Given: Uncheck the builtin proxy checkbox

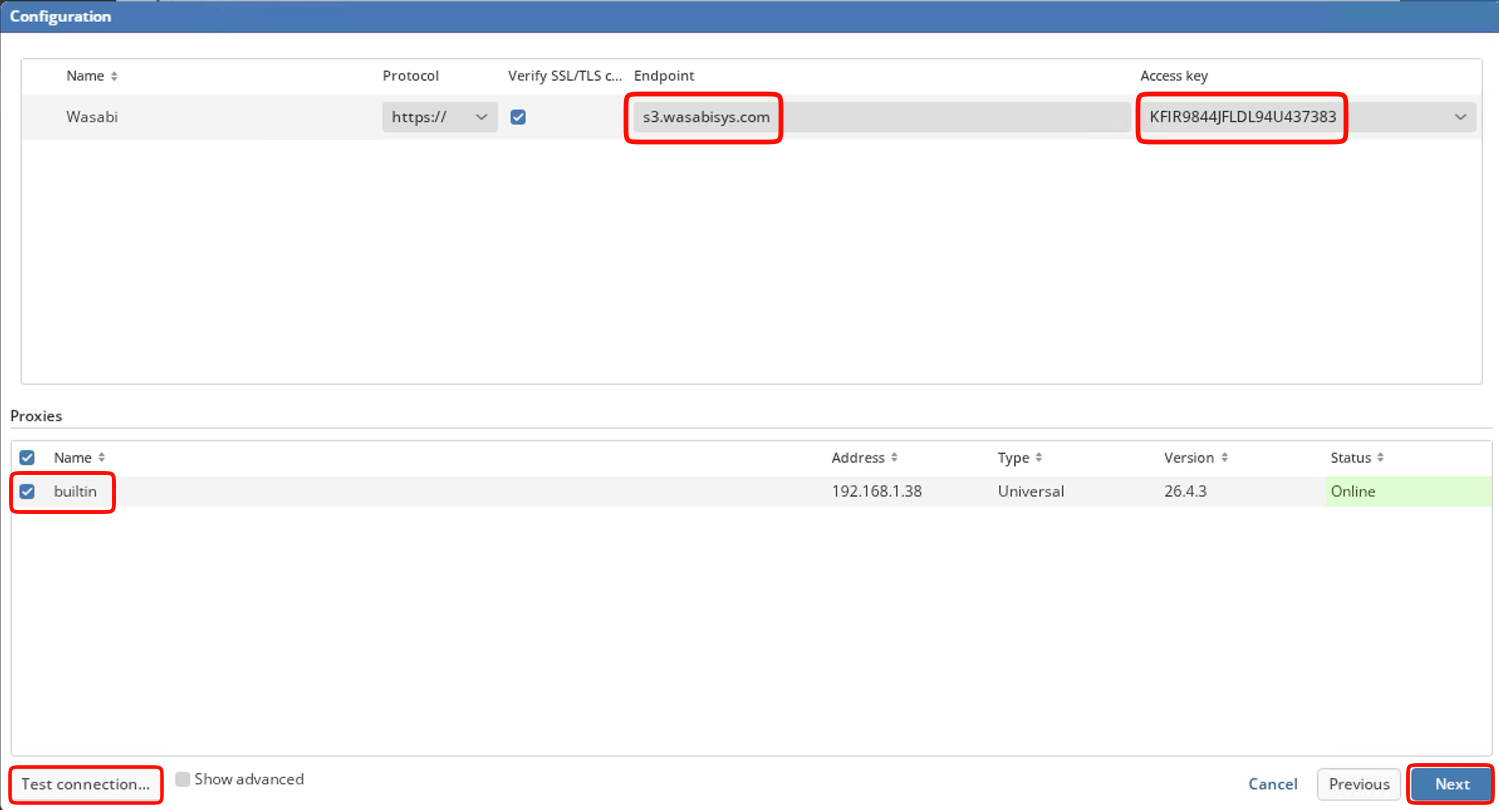Looking at the screenshot, I should [28, 492].
